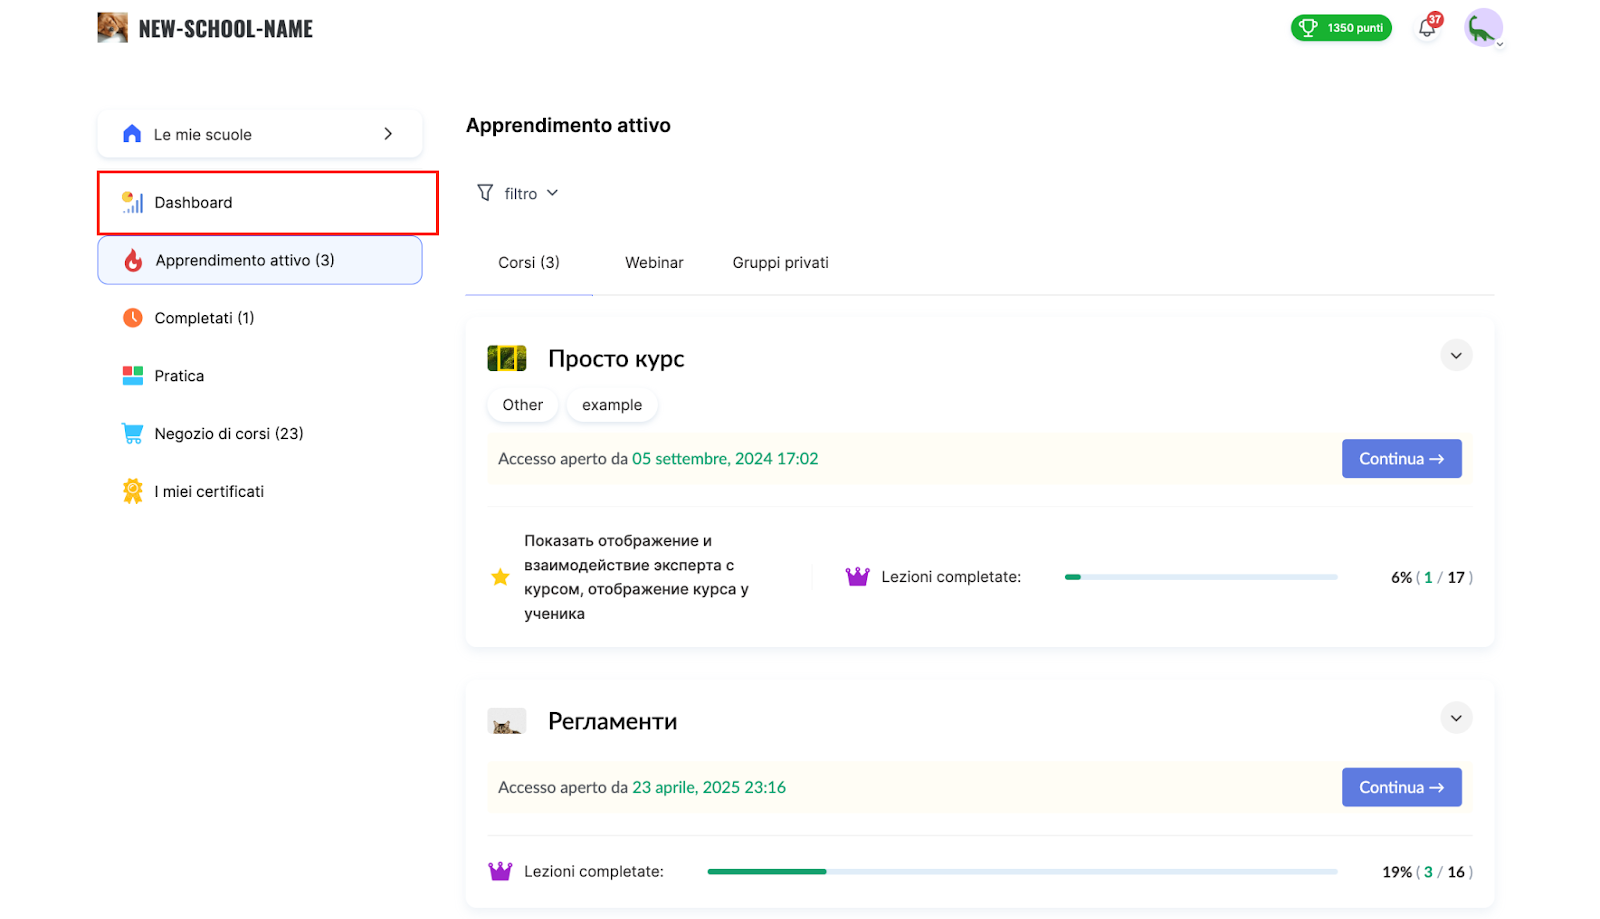
Task: Open the filtro dropdown
Action: [x=518, y=193]
